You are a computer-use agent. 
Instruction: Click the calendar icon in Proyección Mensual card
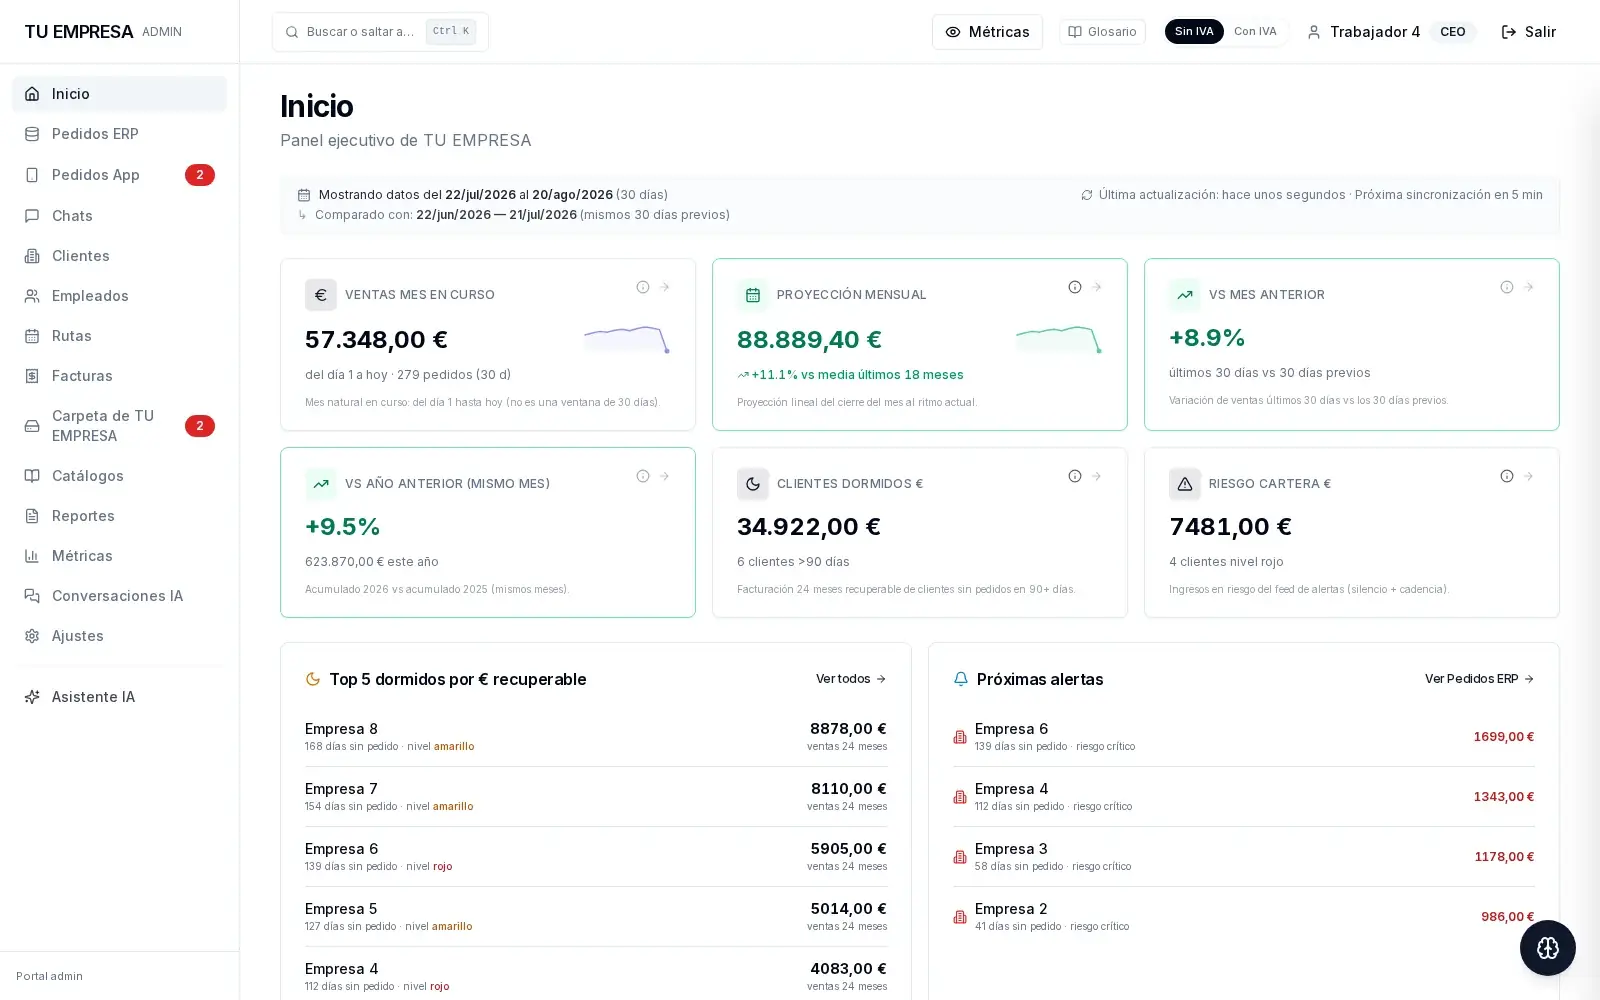(x=753, y=295)
